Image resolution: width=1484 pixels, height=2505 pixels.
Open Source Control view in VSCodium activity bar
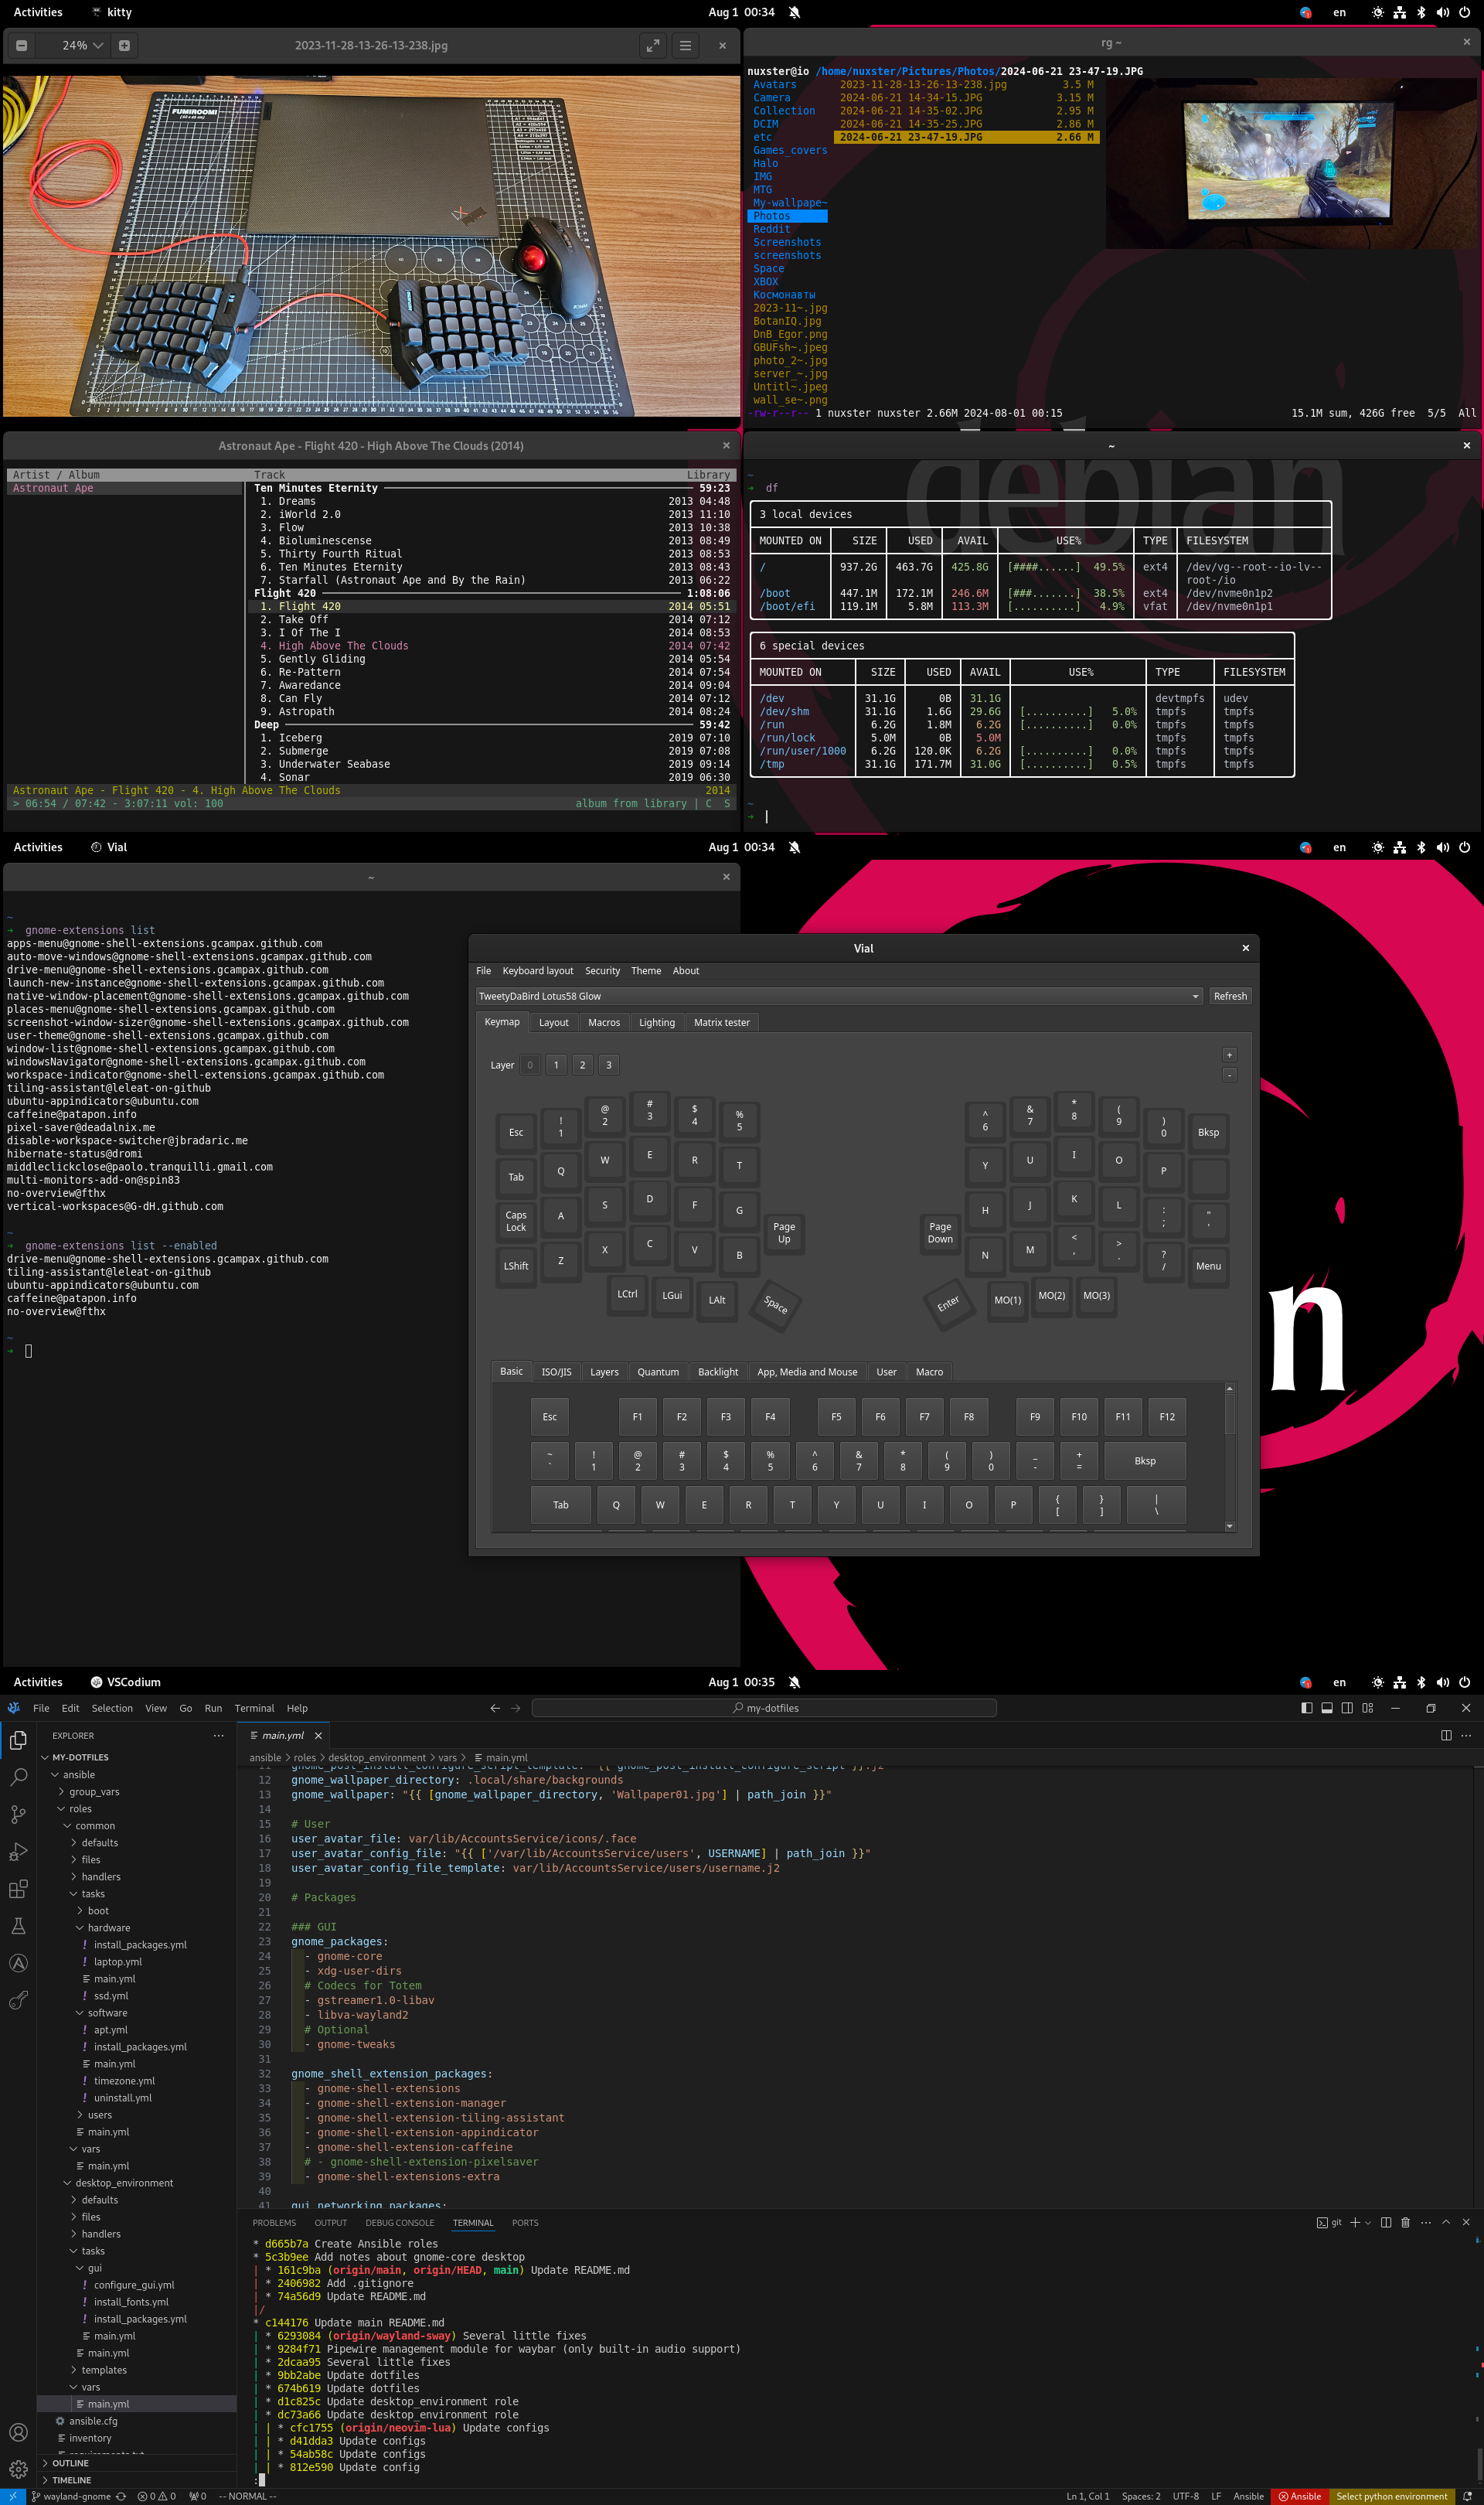coord(18,1814)
